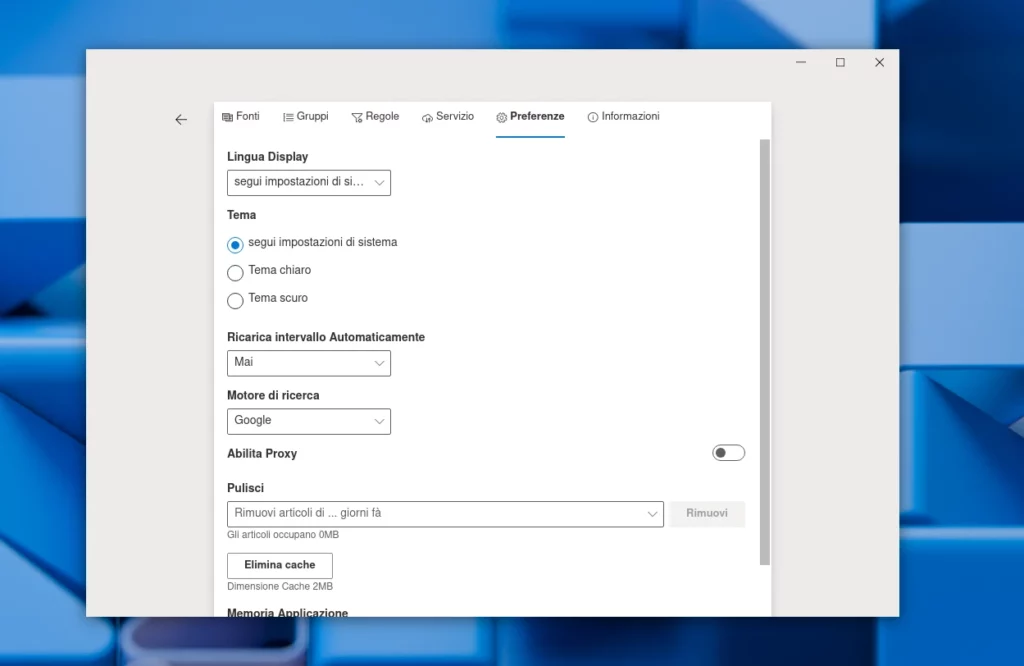The width and height of the screenshot is (1024, 666).
Task: Click the Abilita Proxy switch icon
Action: point(728,452)
